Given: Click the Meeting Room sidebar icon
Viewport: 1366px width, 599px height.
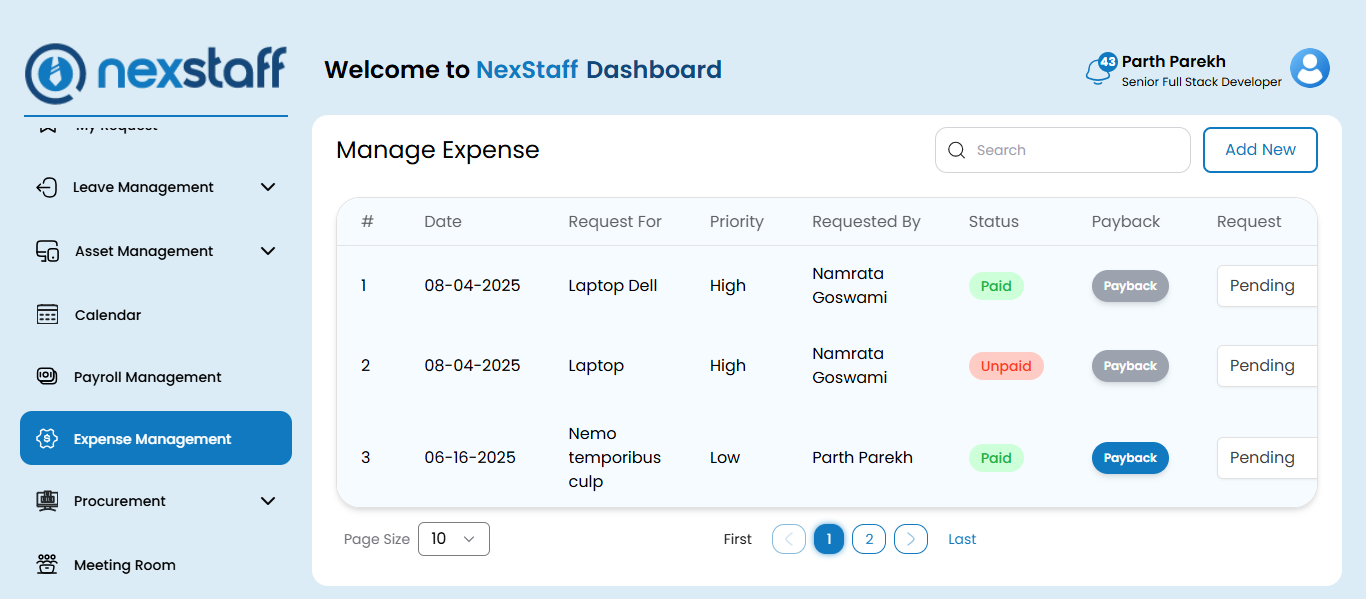Looking at the screenshot, I should [x=47, y=565].
